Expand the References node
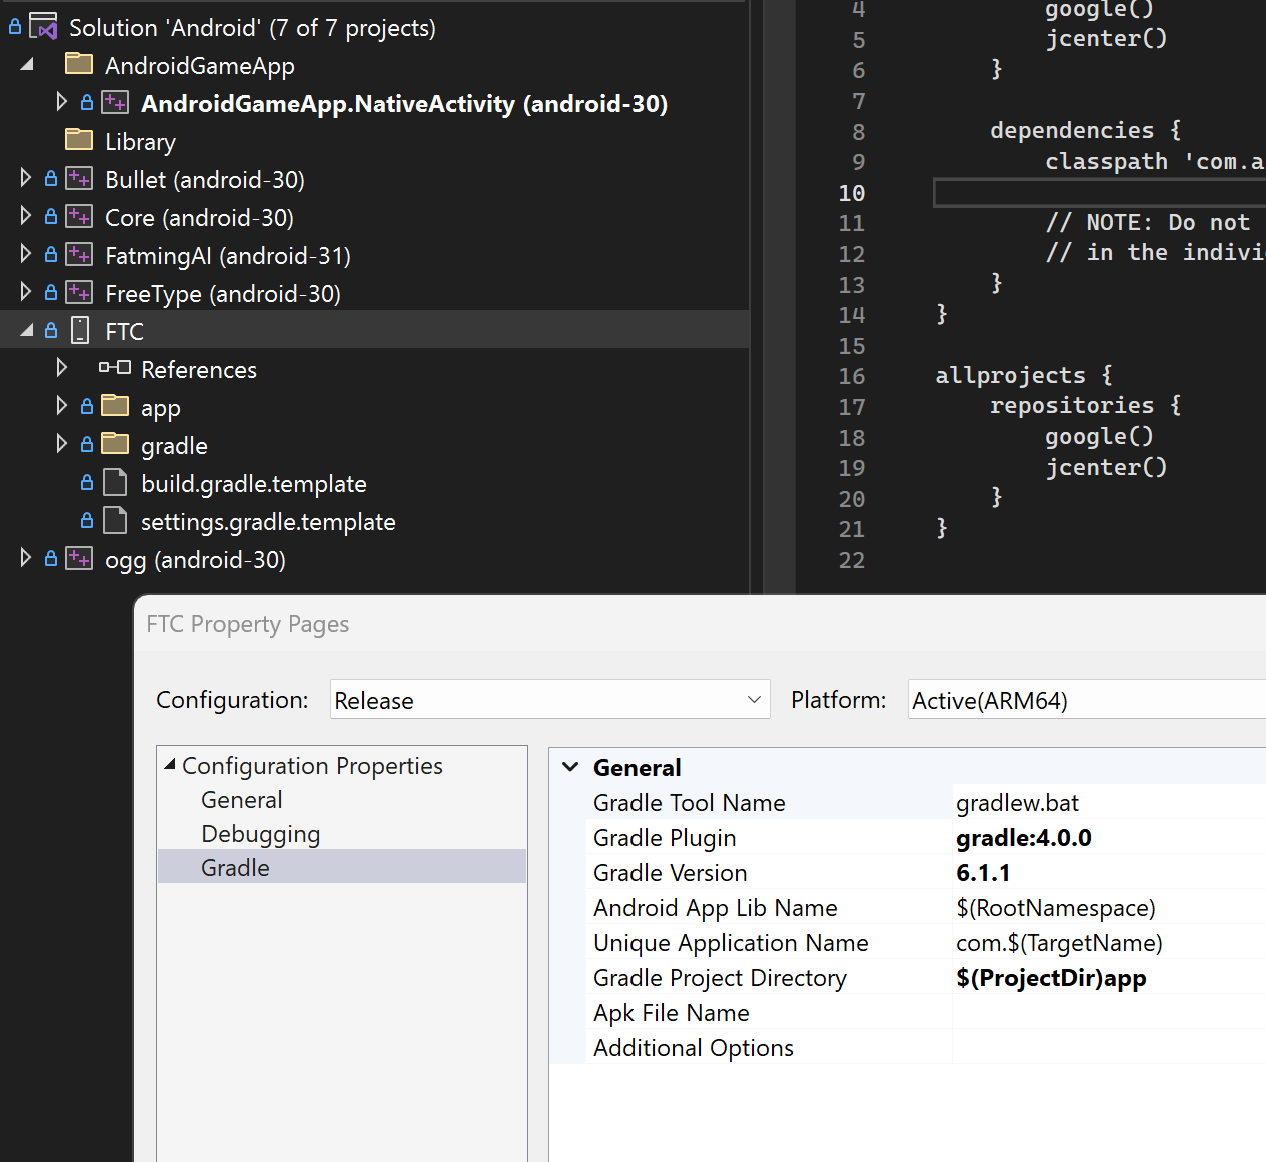Image resolution: width=1266 pixels, height=1162 pixels. click(62, 368)
